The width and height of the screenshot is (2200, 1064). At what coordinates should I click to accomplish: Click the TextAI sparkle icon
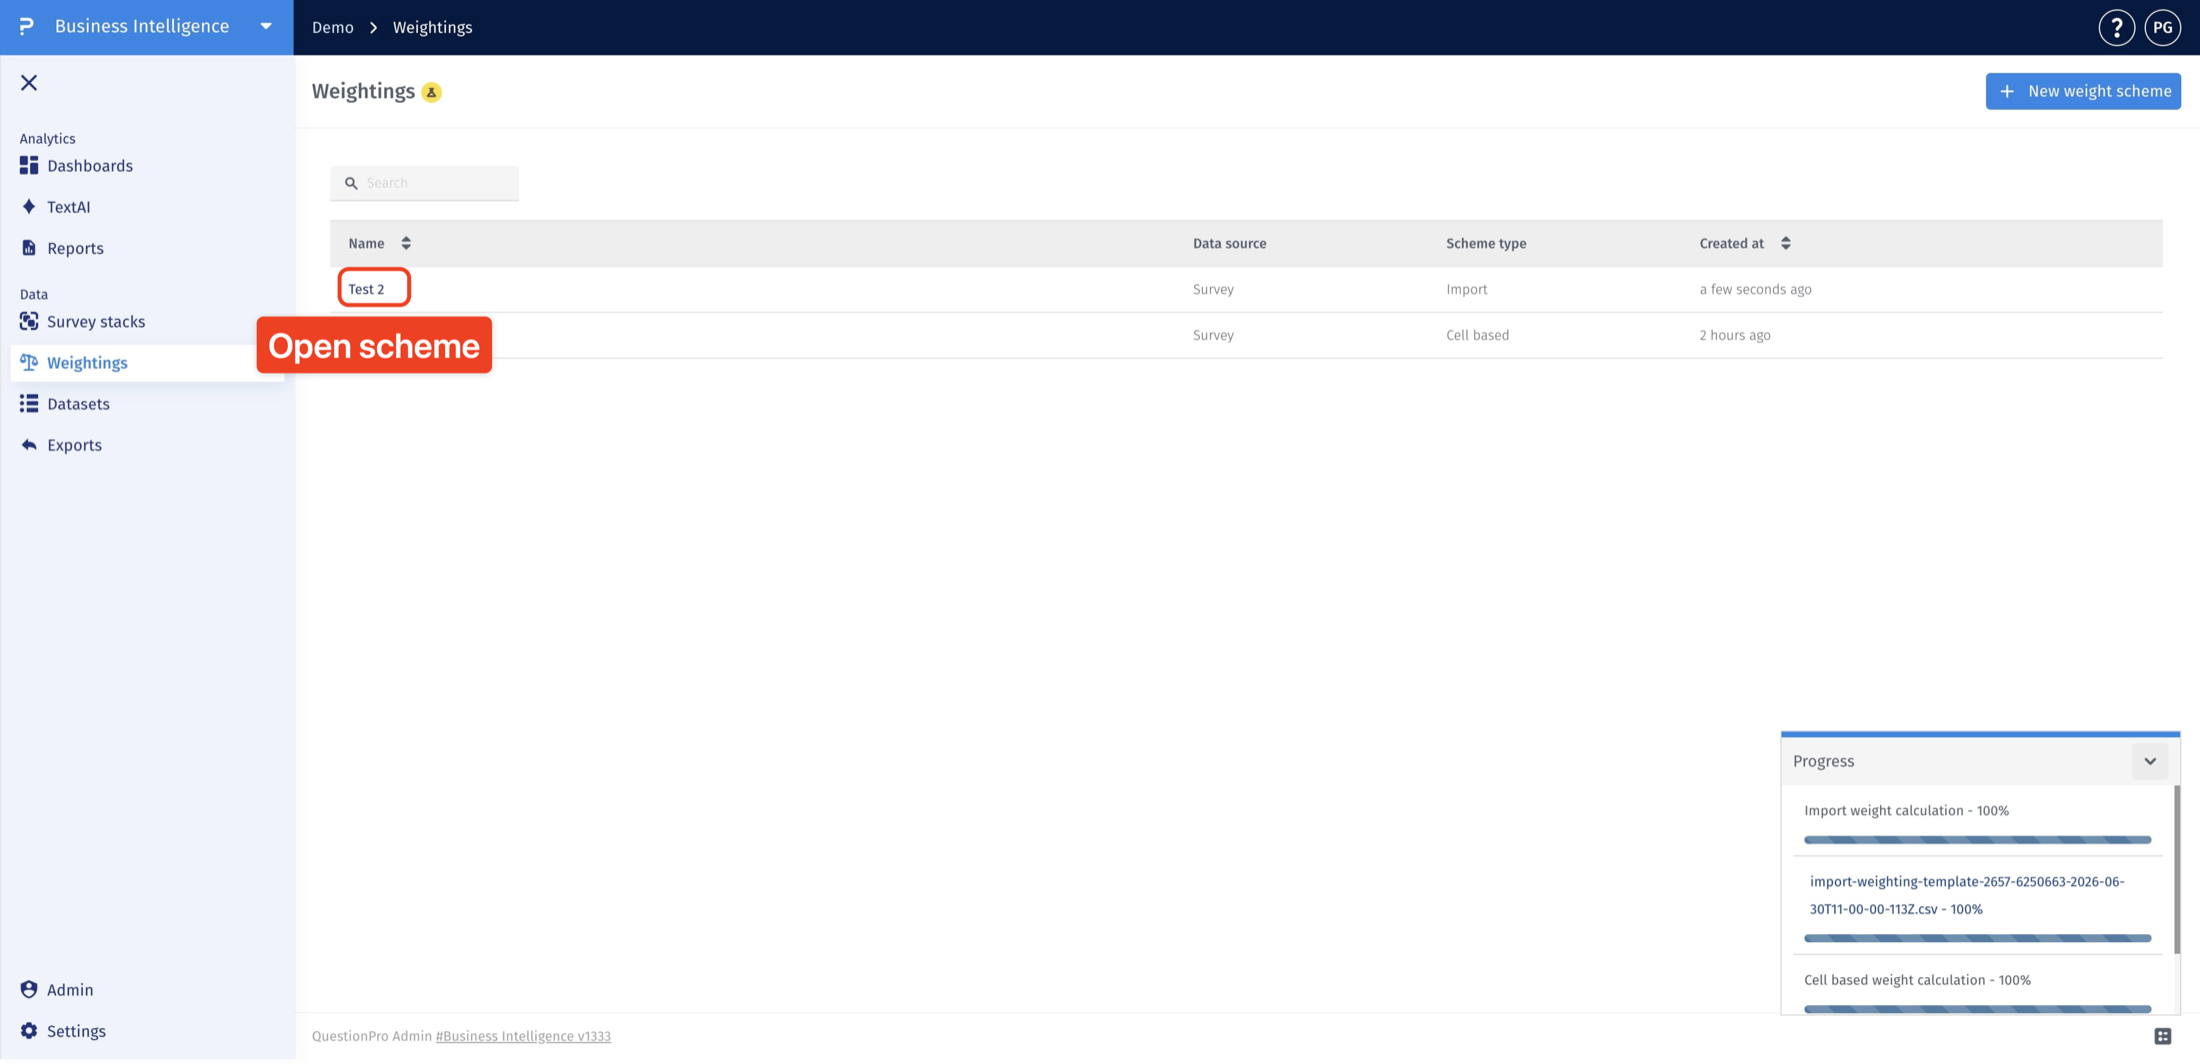[29, 207]
